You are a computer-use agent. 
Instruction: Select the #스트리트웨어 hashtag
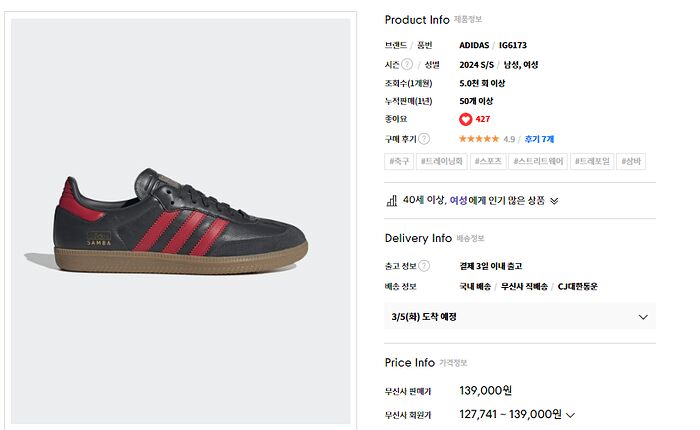pos(537,161)
